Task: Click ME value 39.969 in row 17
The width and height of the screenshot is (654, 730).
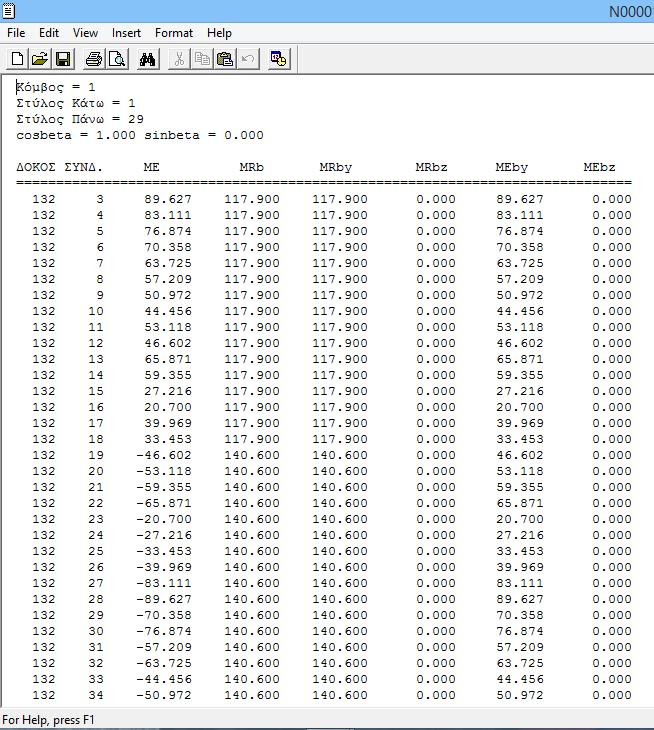Action: click(x=168, y=423)
